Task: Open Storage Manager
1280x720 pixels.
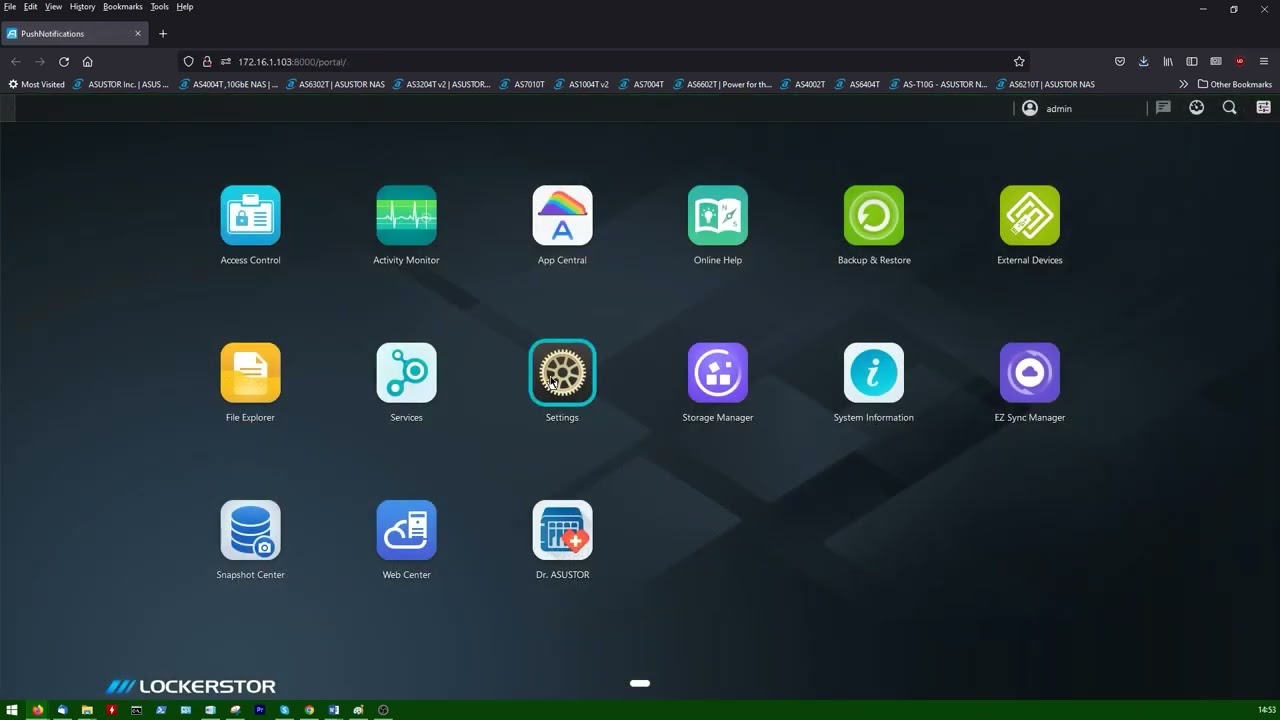Action: pos(718,373)
